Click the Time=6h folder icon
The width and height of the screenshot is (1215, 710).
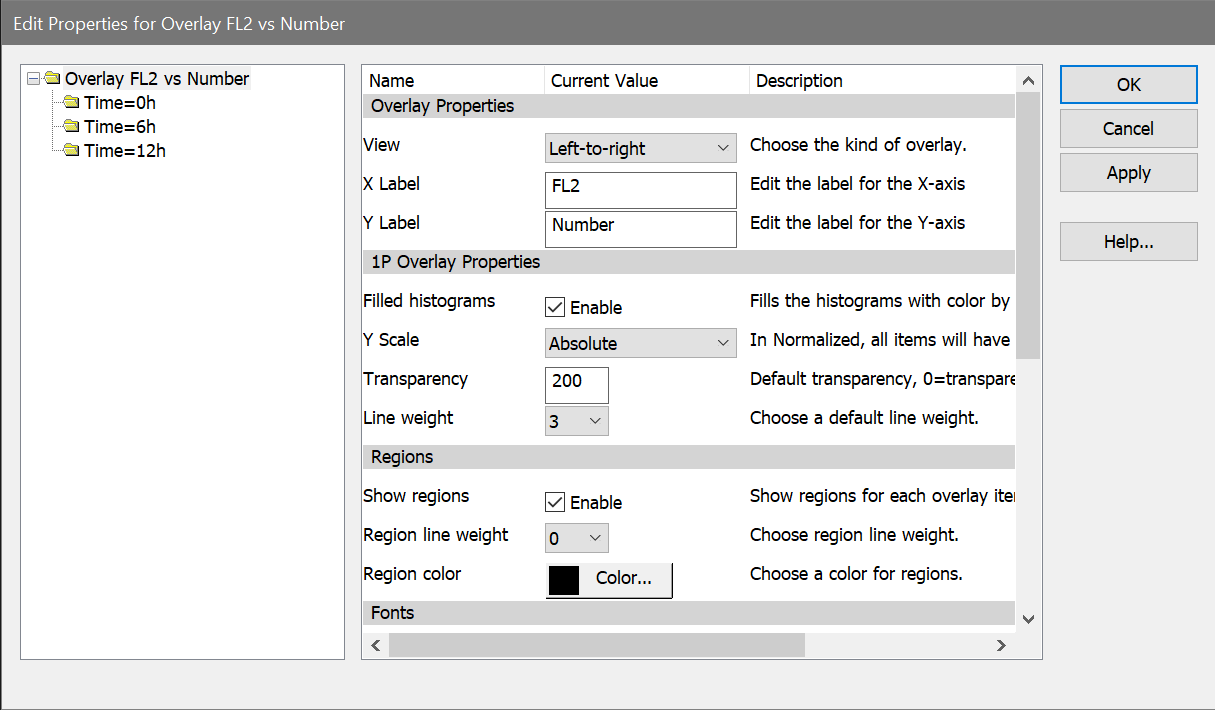(x=71, y=127)
